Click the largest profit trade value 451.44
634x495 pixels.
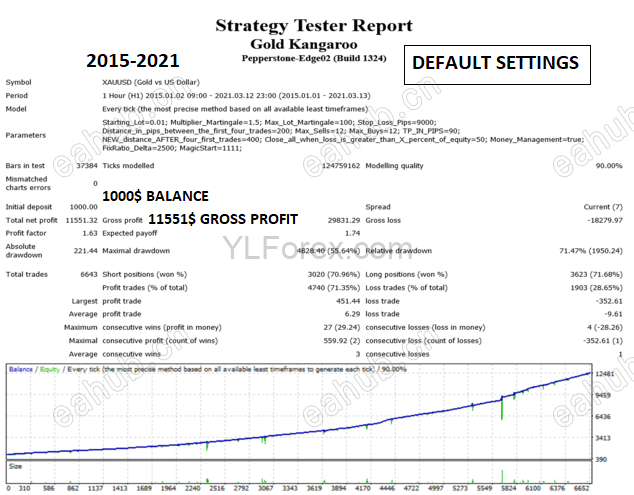click(348, 301)
